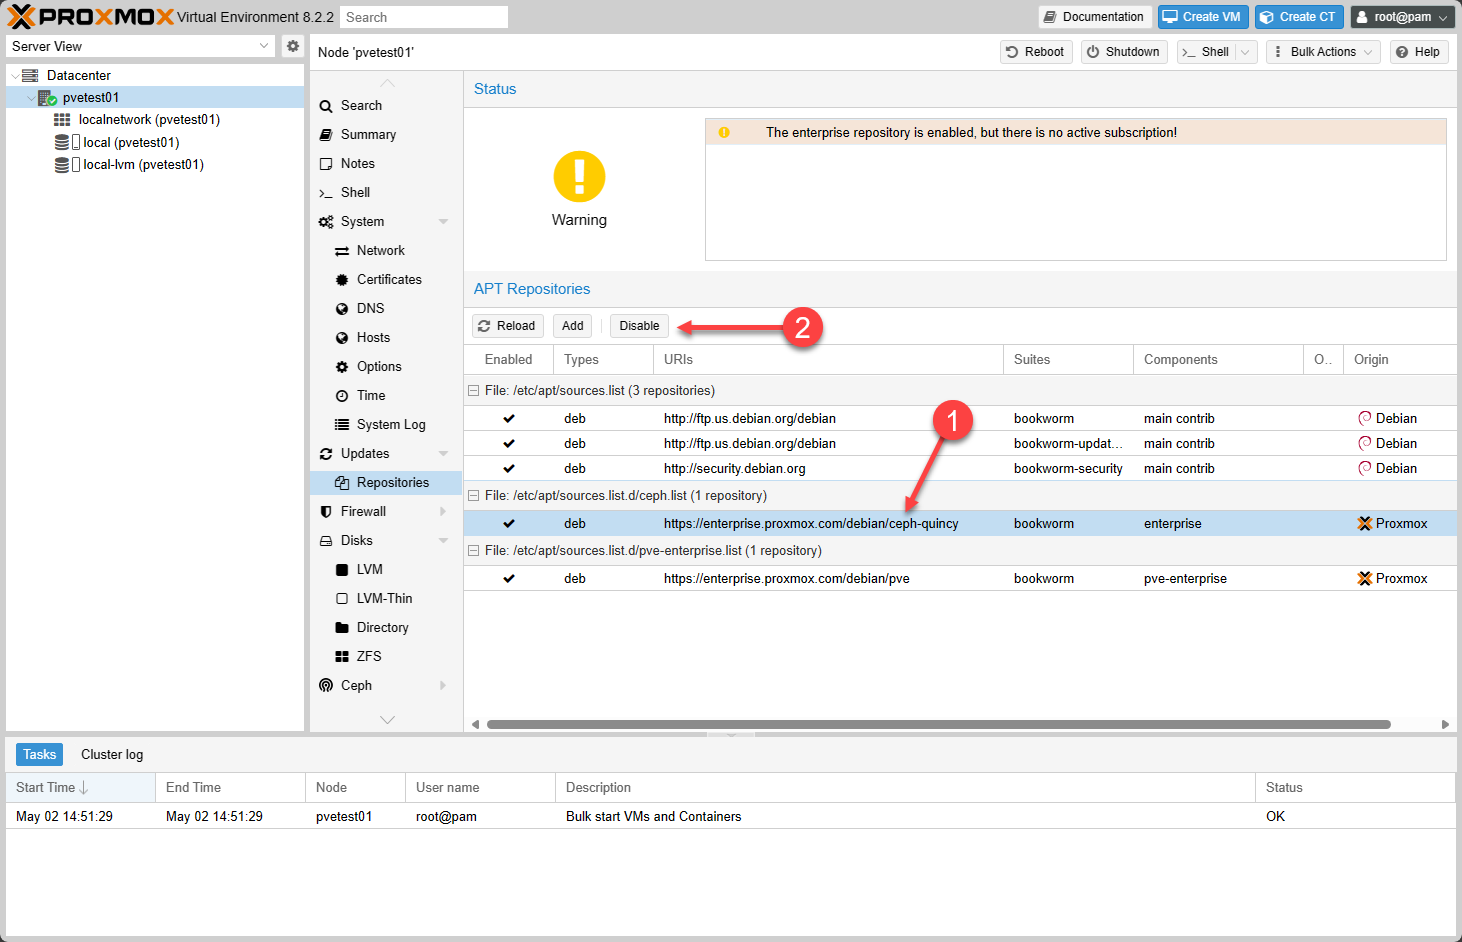Toggle enabled checkmark for security.debian.org repository
1462x942 pixels.
tap(509, 469)
